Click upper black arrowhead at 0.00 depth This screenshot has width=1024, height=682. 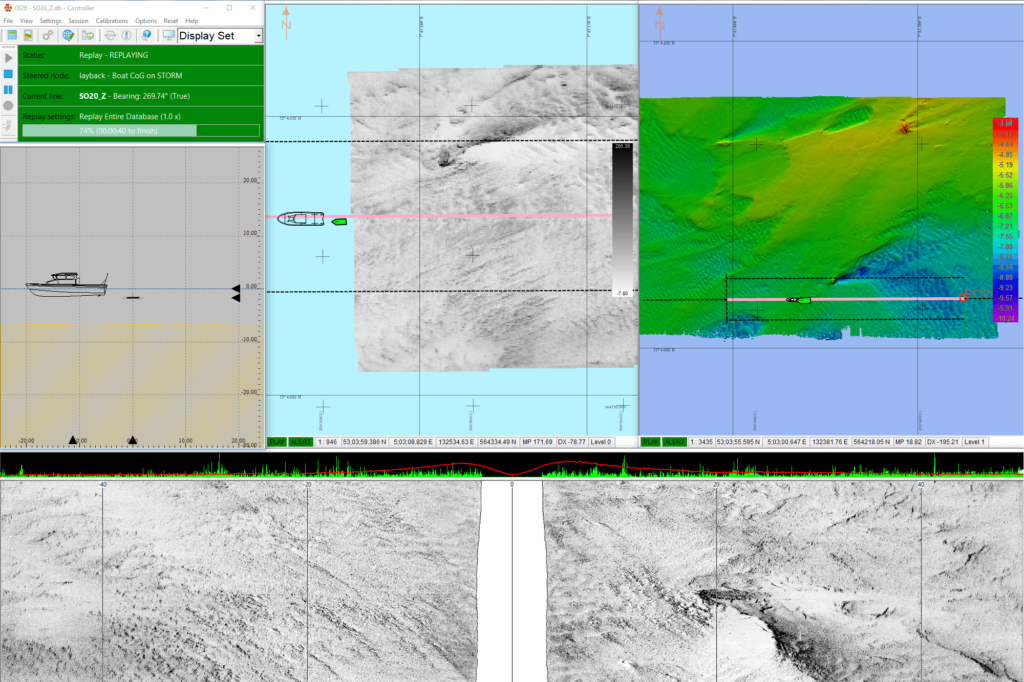236,288
